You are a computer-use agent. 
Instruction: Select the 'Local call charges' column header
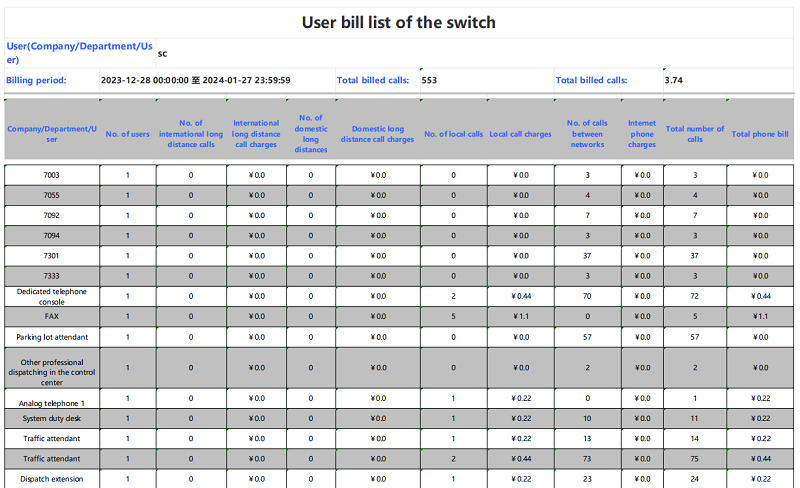click(520, 134)
